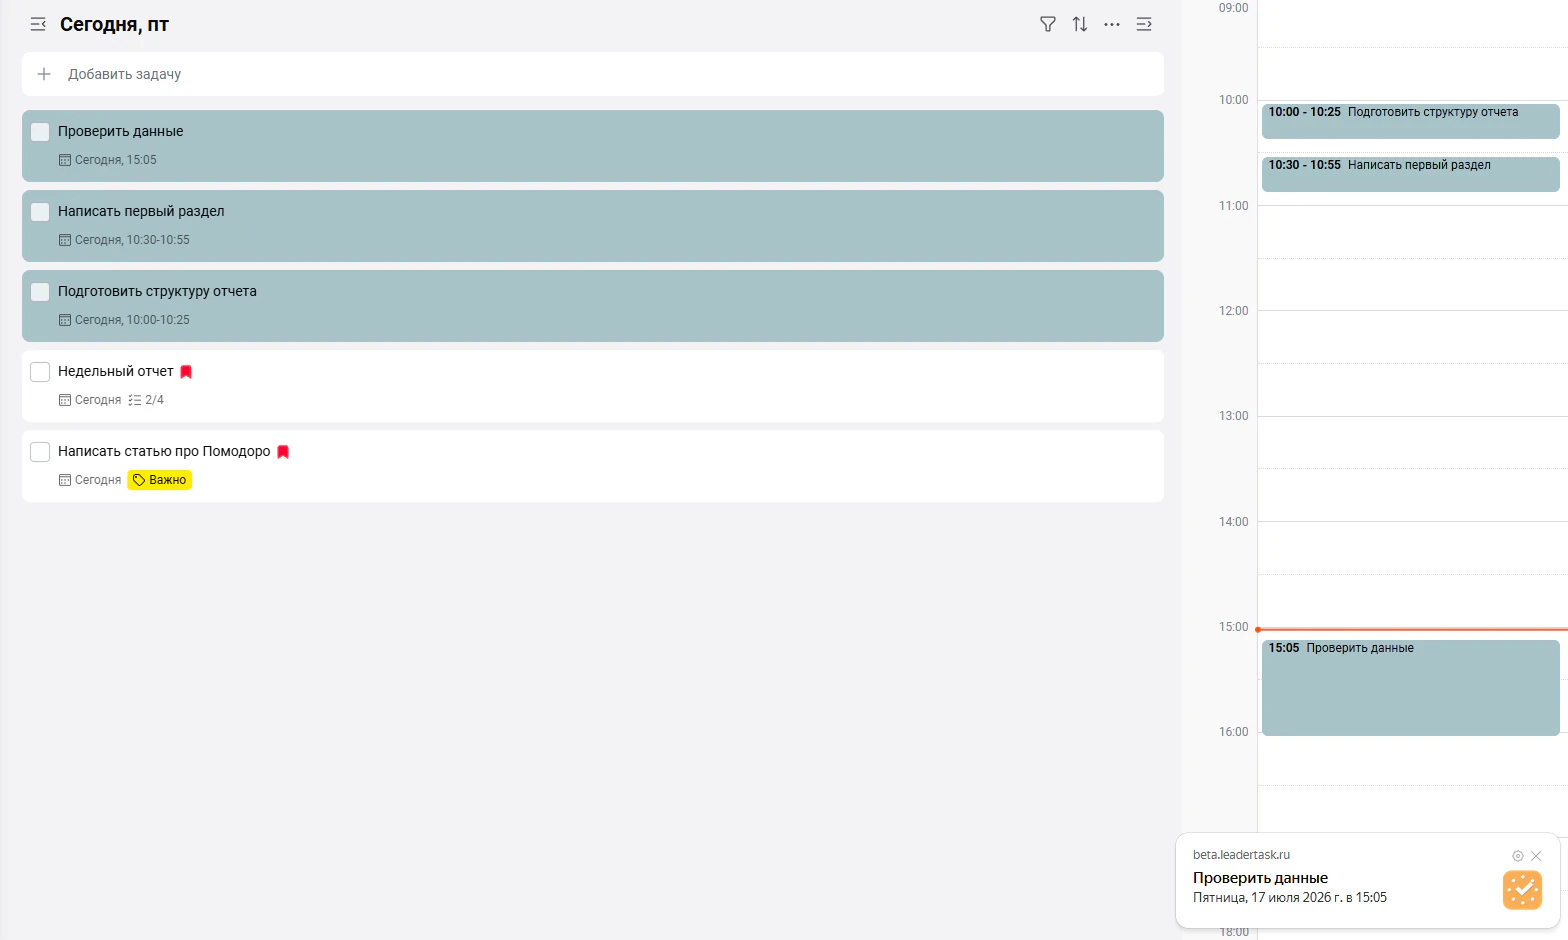1568x940 pixels.
Task: Click calendar icon under Написать первый раздел
Action: click(65, 240)
